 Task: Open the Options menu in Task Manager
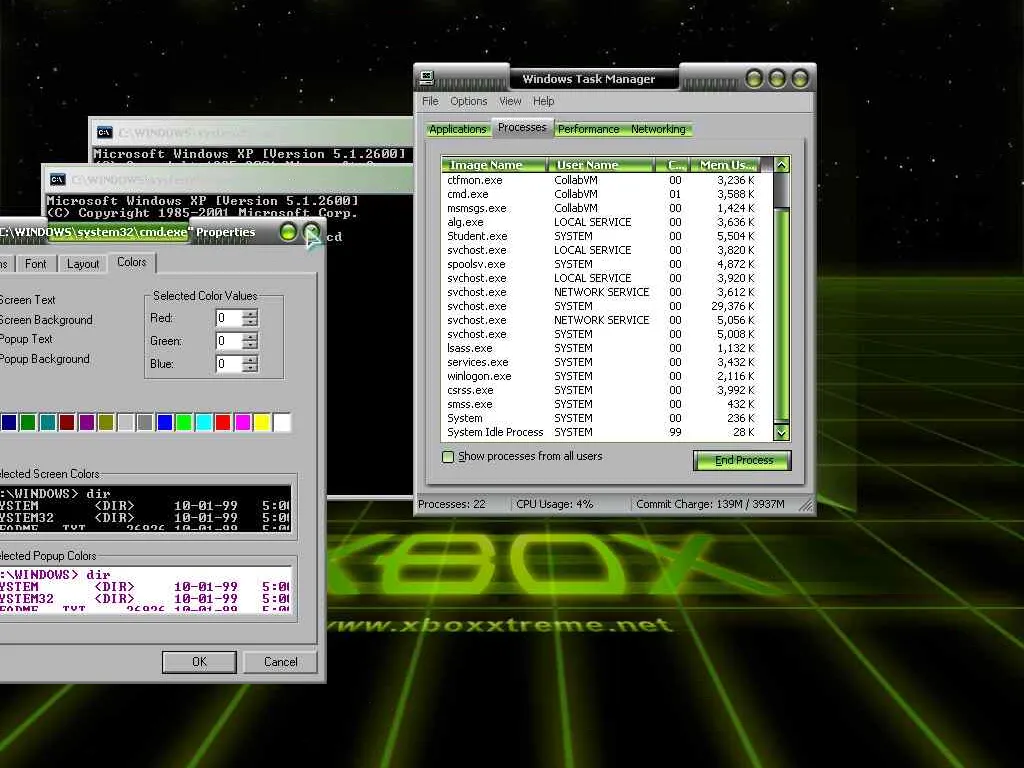coord(468,101)
